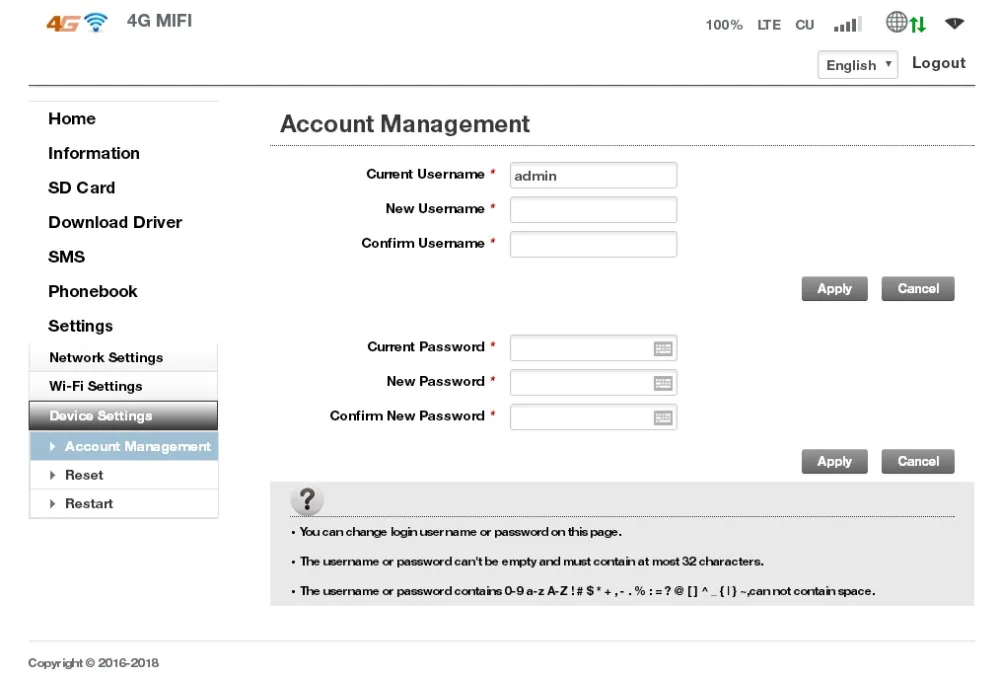Focus the Confirm New Password field
This screenshot has height=678, width=1000.
(593, 417)
